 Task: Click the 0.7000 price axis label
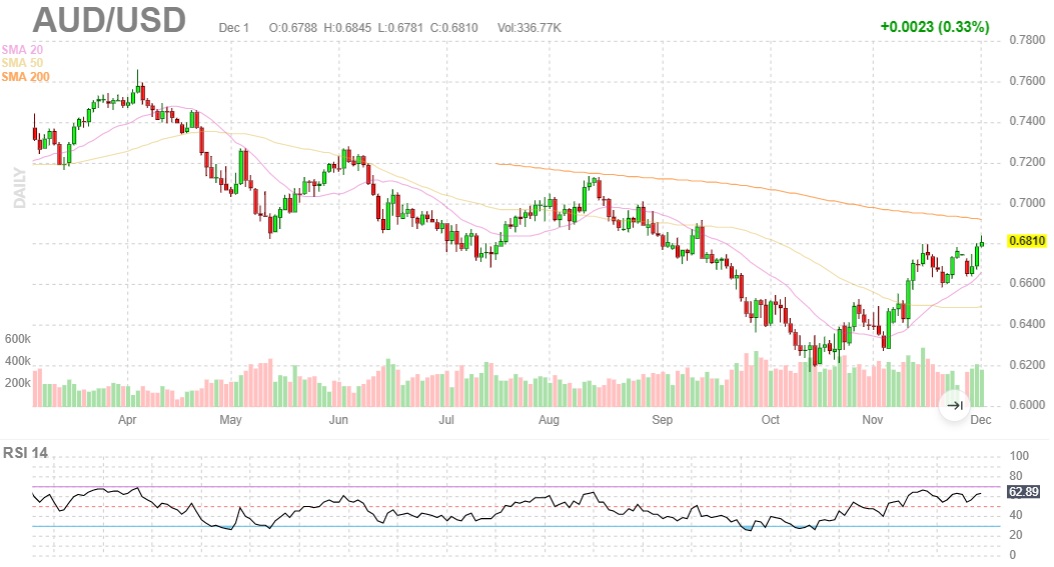(1027, 203)
